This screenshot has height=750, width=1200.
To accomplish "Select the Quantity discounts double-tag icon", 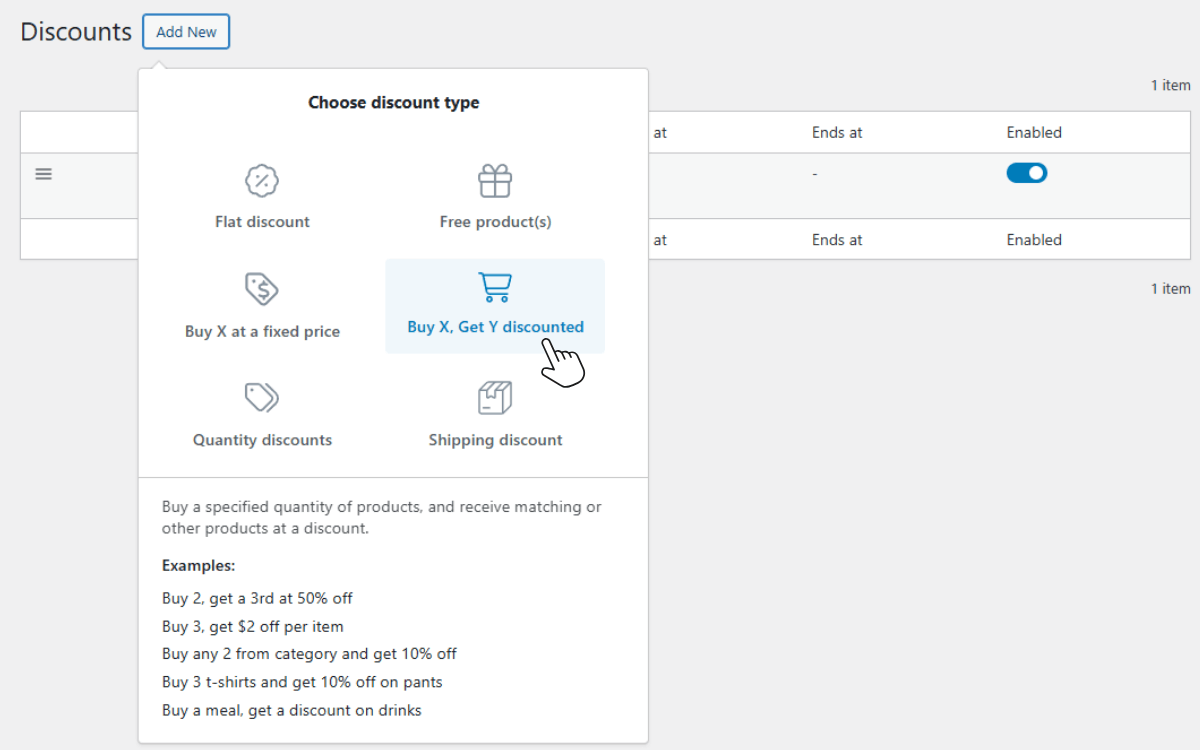I will [x=262, y=397].
